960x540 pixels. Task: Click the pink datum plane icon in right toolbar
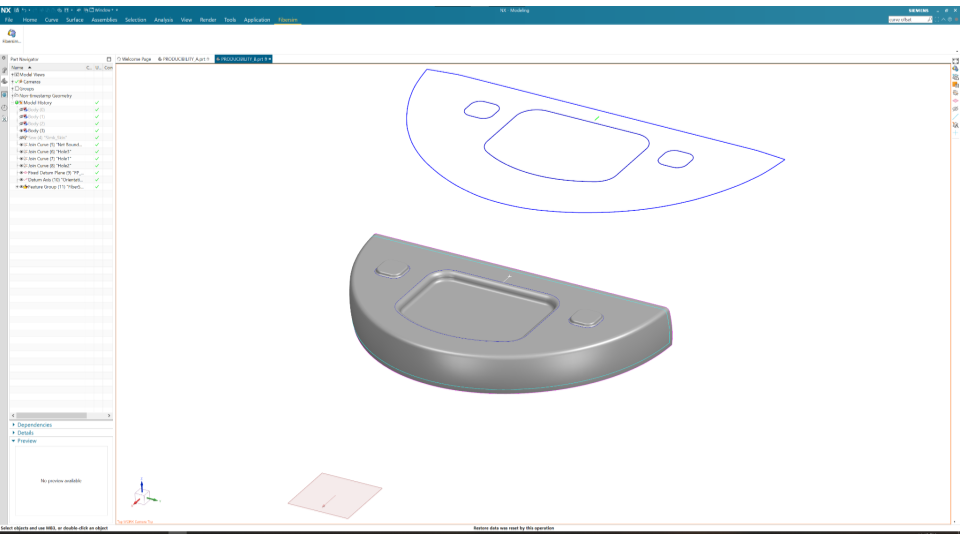tap(955, 101)
